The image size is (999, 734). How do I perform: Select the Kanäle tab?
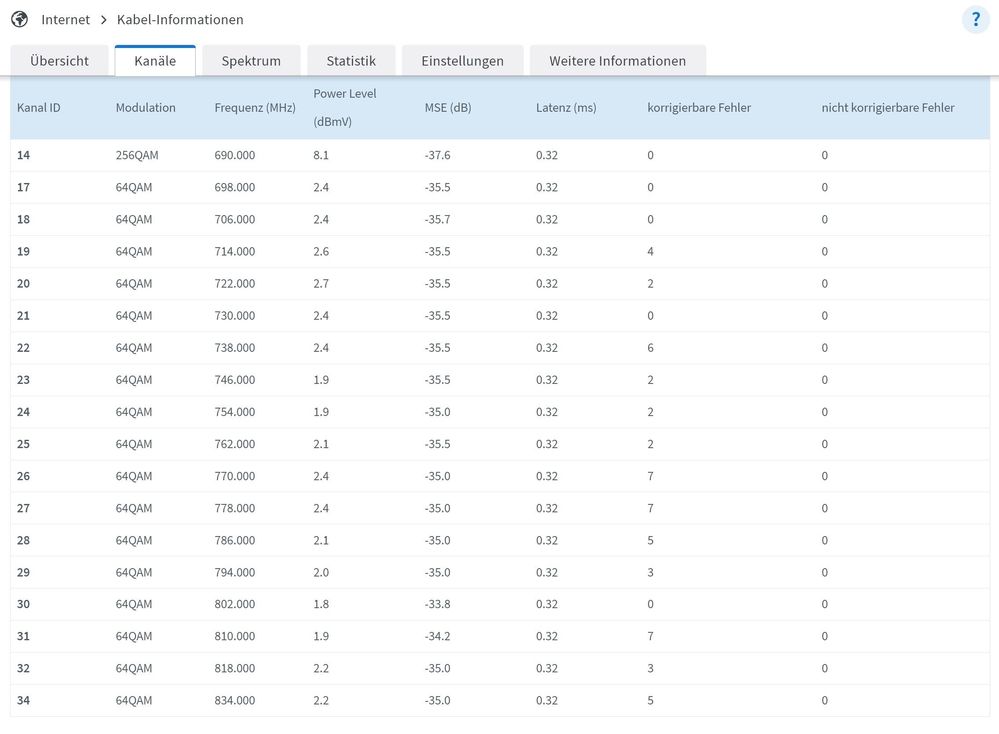pos(155,61)
